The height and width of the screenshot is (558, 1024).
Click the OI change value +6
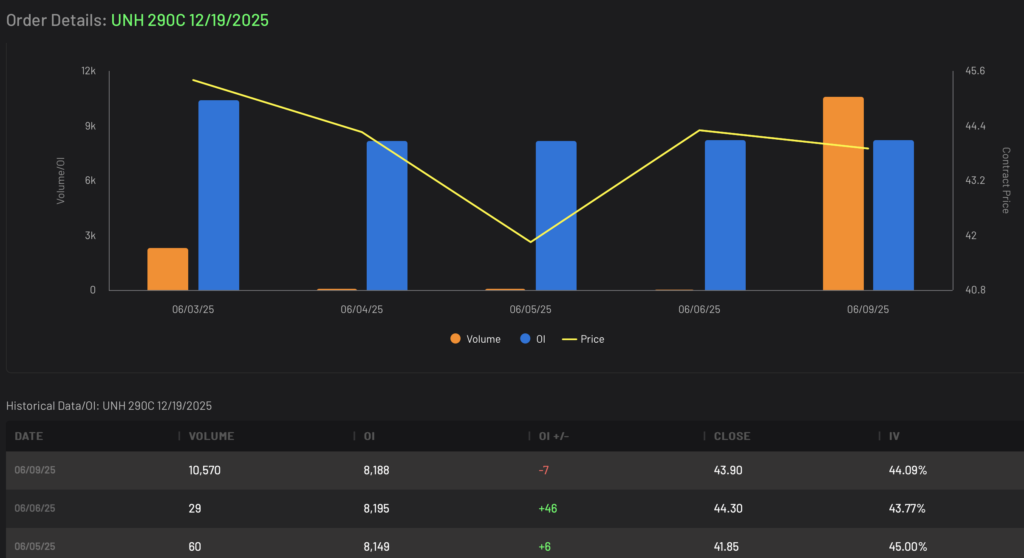point(545,547)
